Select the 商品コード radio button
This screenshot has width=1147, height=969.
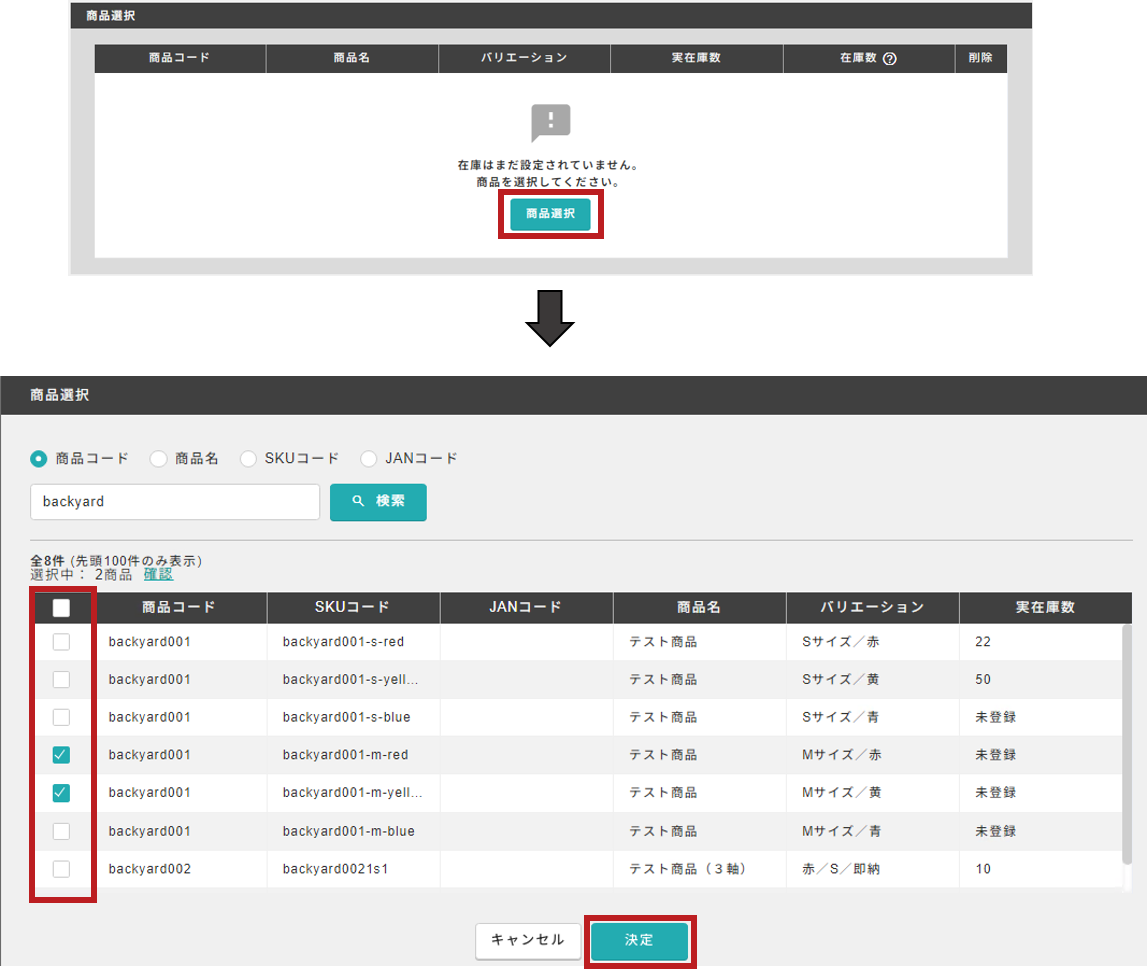38,459
